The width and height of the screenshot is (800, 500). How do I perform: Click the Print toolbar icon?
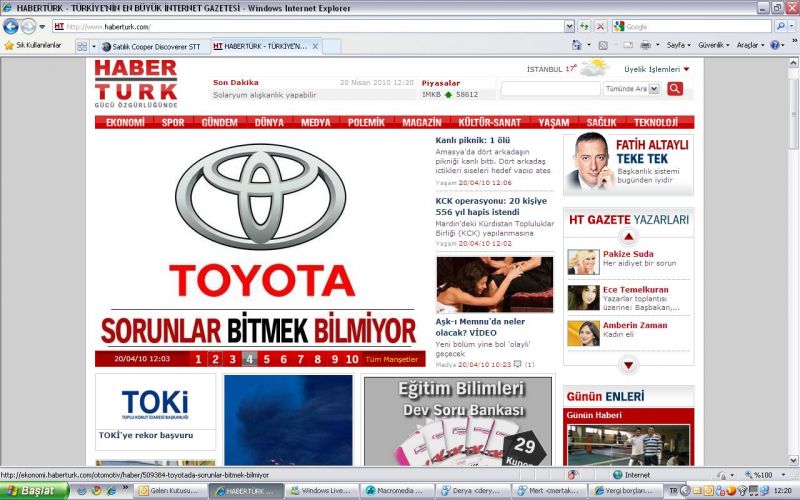click(645, 46)
